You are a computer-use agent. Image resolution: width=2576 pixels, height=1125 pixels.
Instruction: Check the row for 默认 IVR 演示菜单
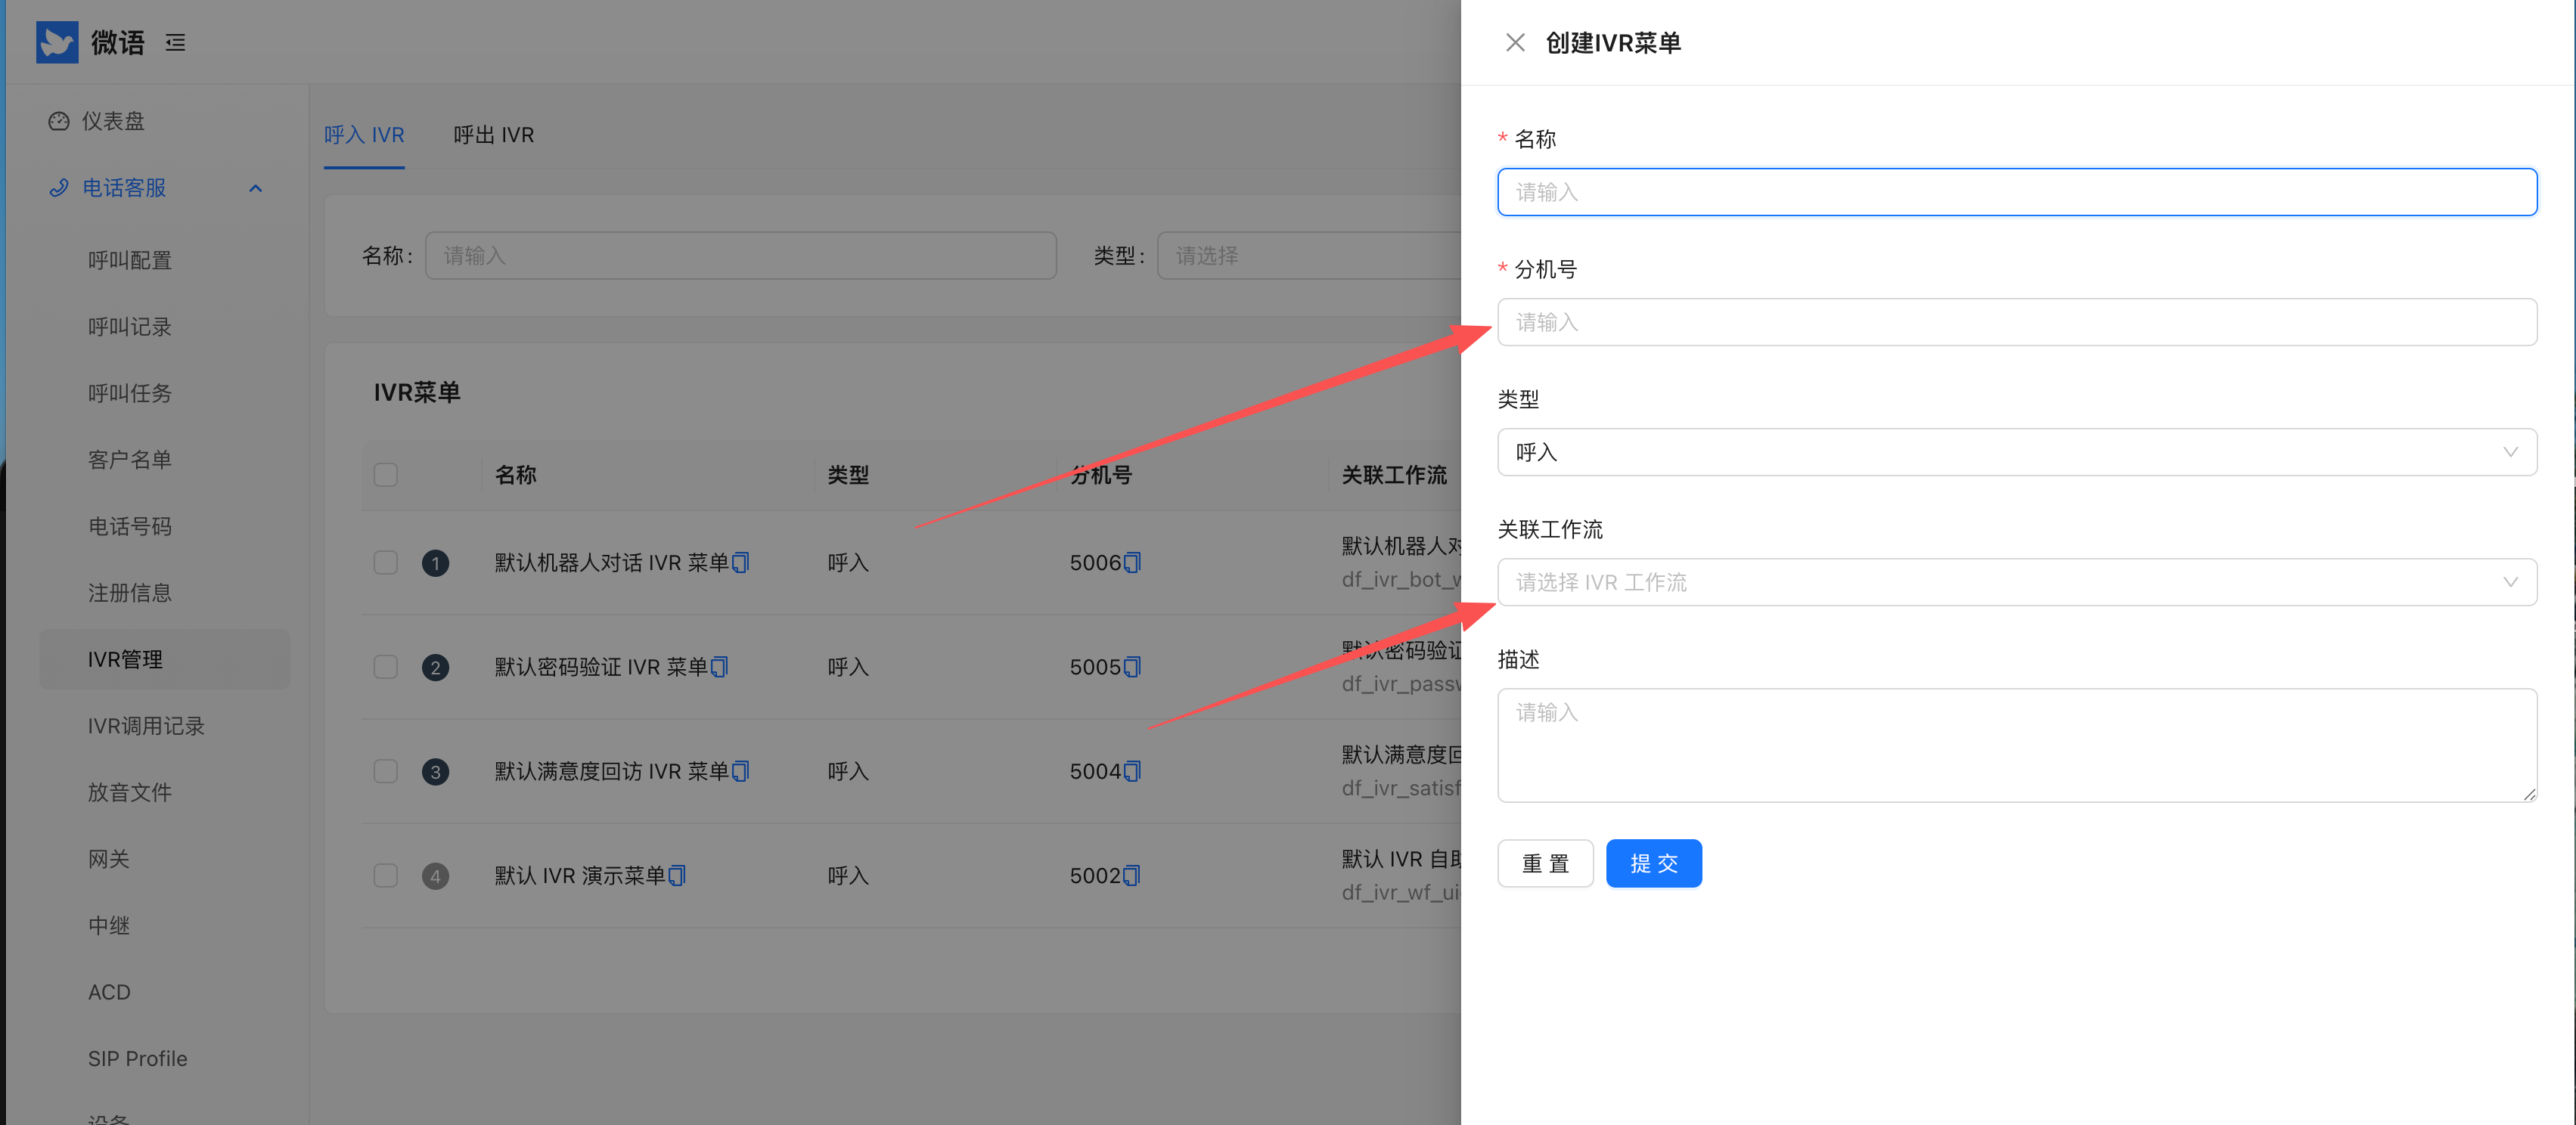[x=386, y=876]
